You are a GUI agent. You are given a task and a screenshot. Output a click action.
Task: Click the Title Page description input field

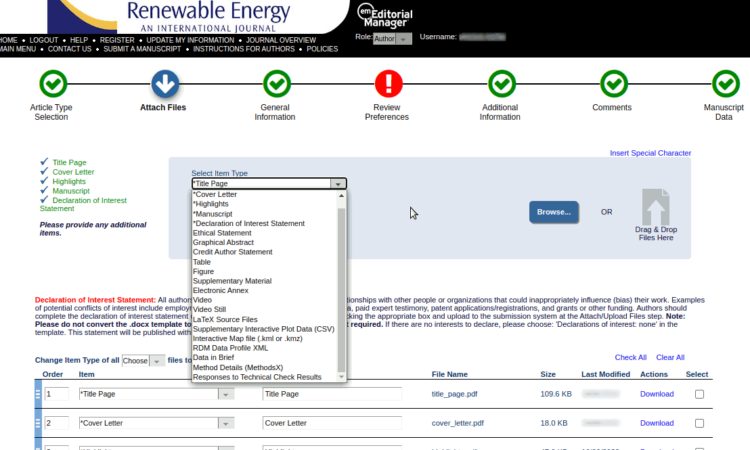coord(331,395)
